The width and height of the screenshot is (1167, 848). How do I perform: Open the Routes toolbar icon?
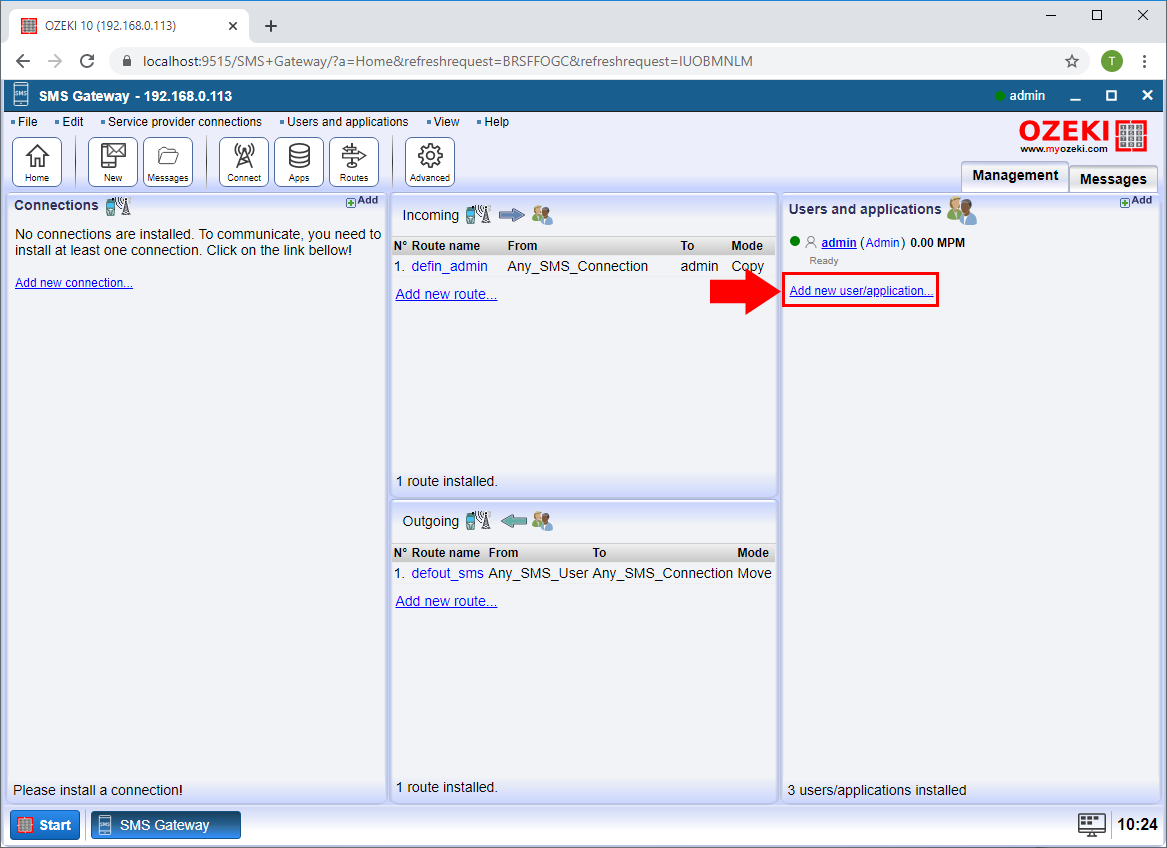point(354,162)
